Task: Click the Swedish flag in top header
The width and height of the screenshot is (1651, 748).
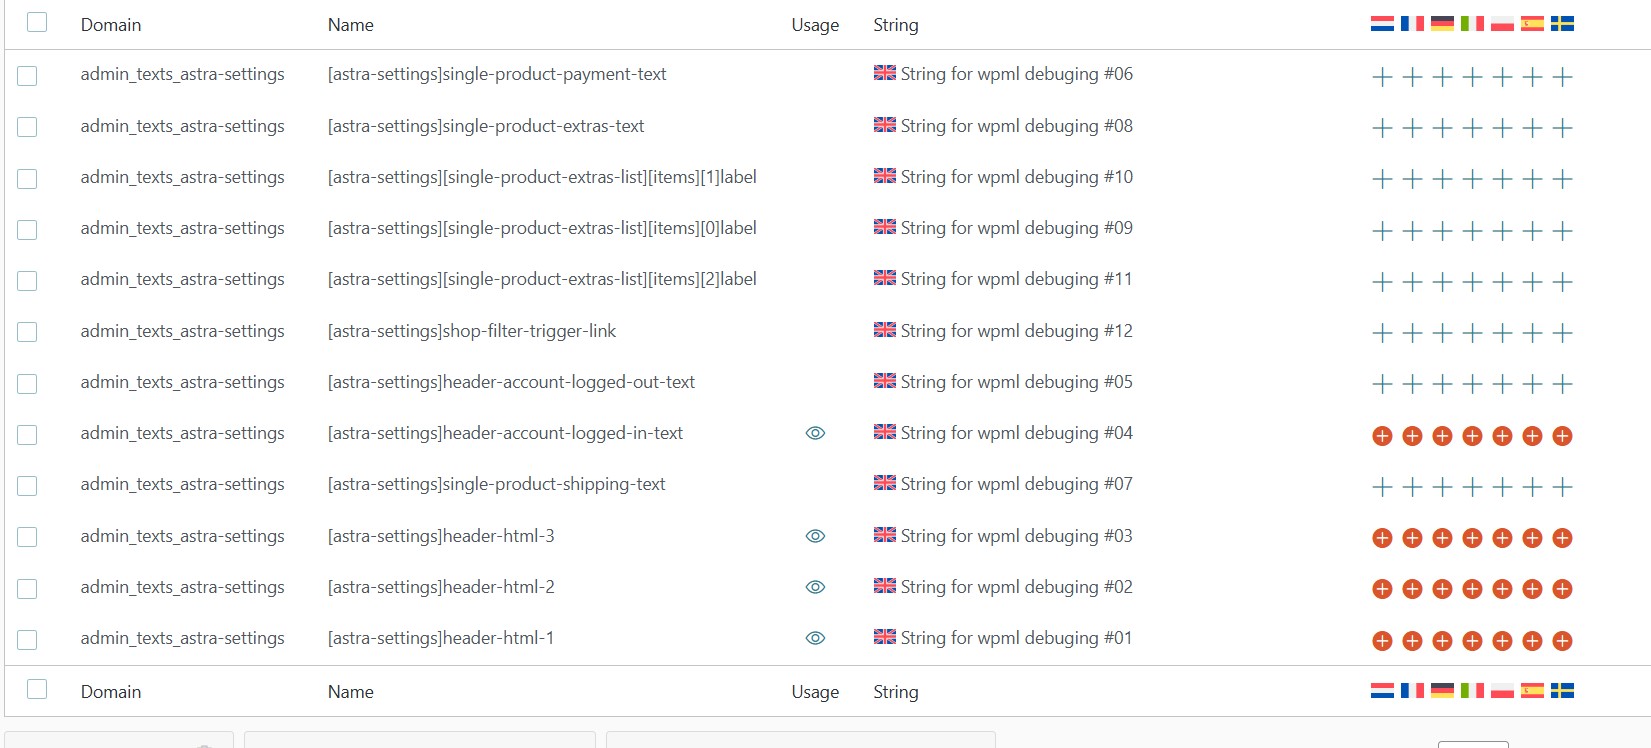Action: [x=1562, y=23]
